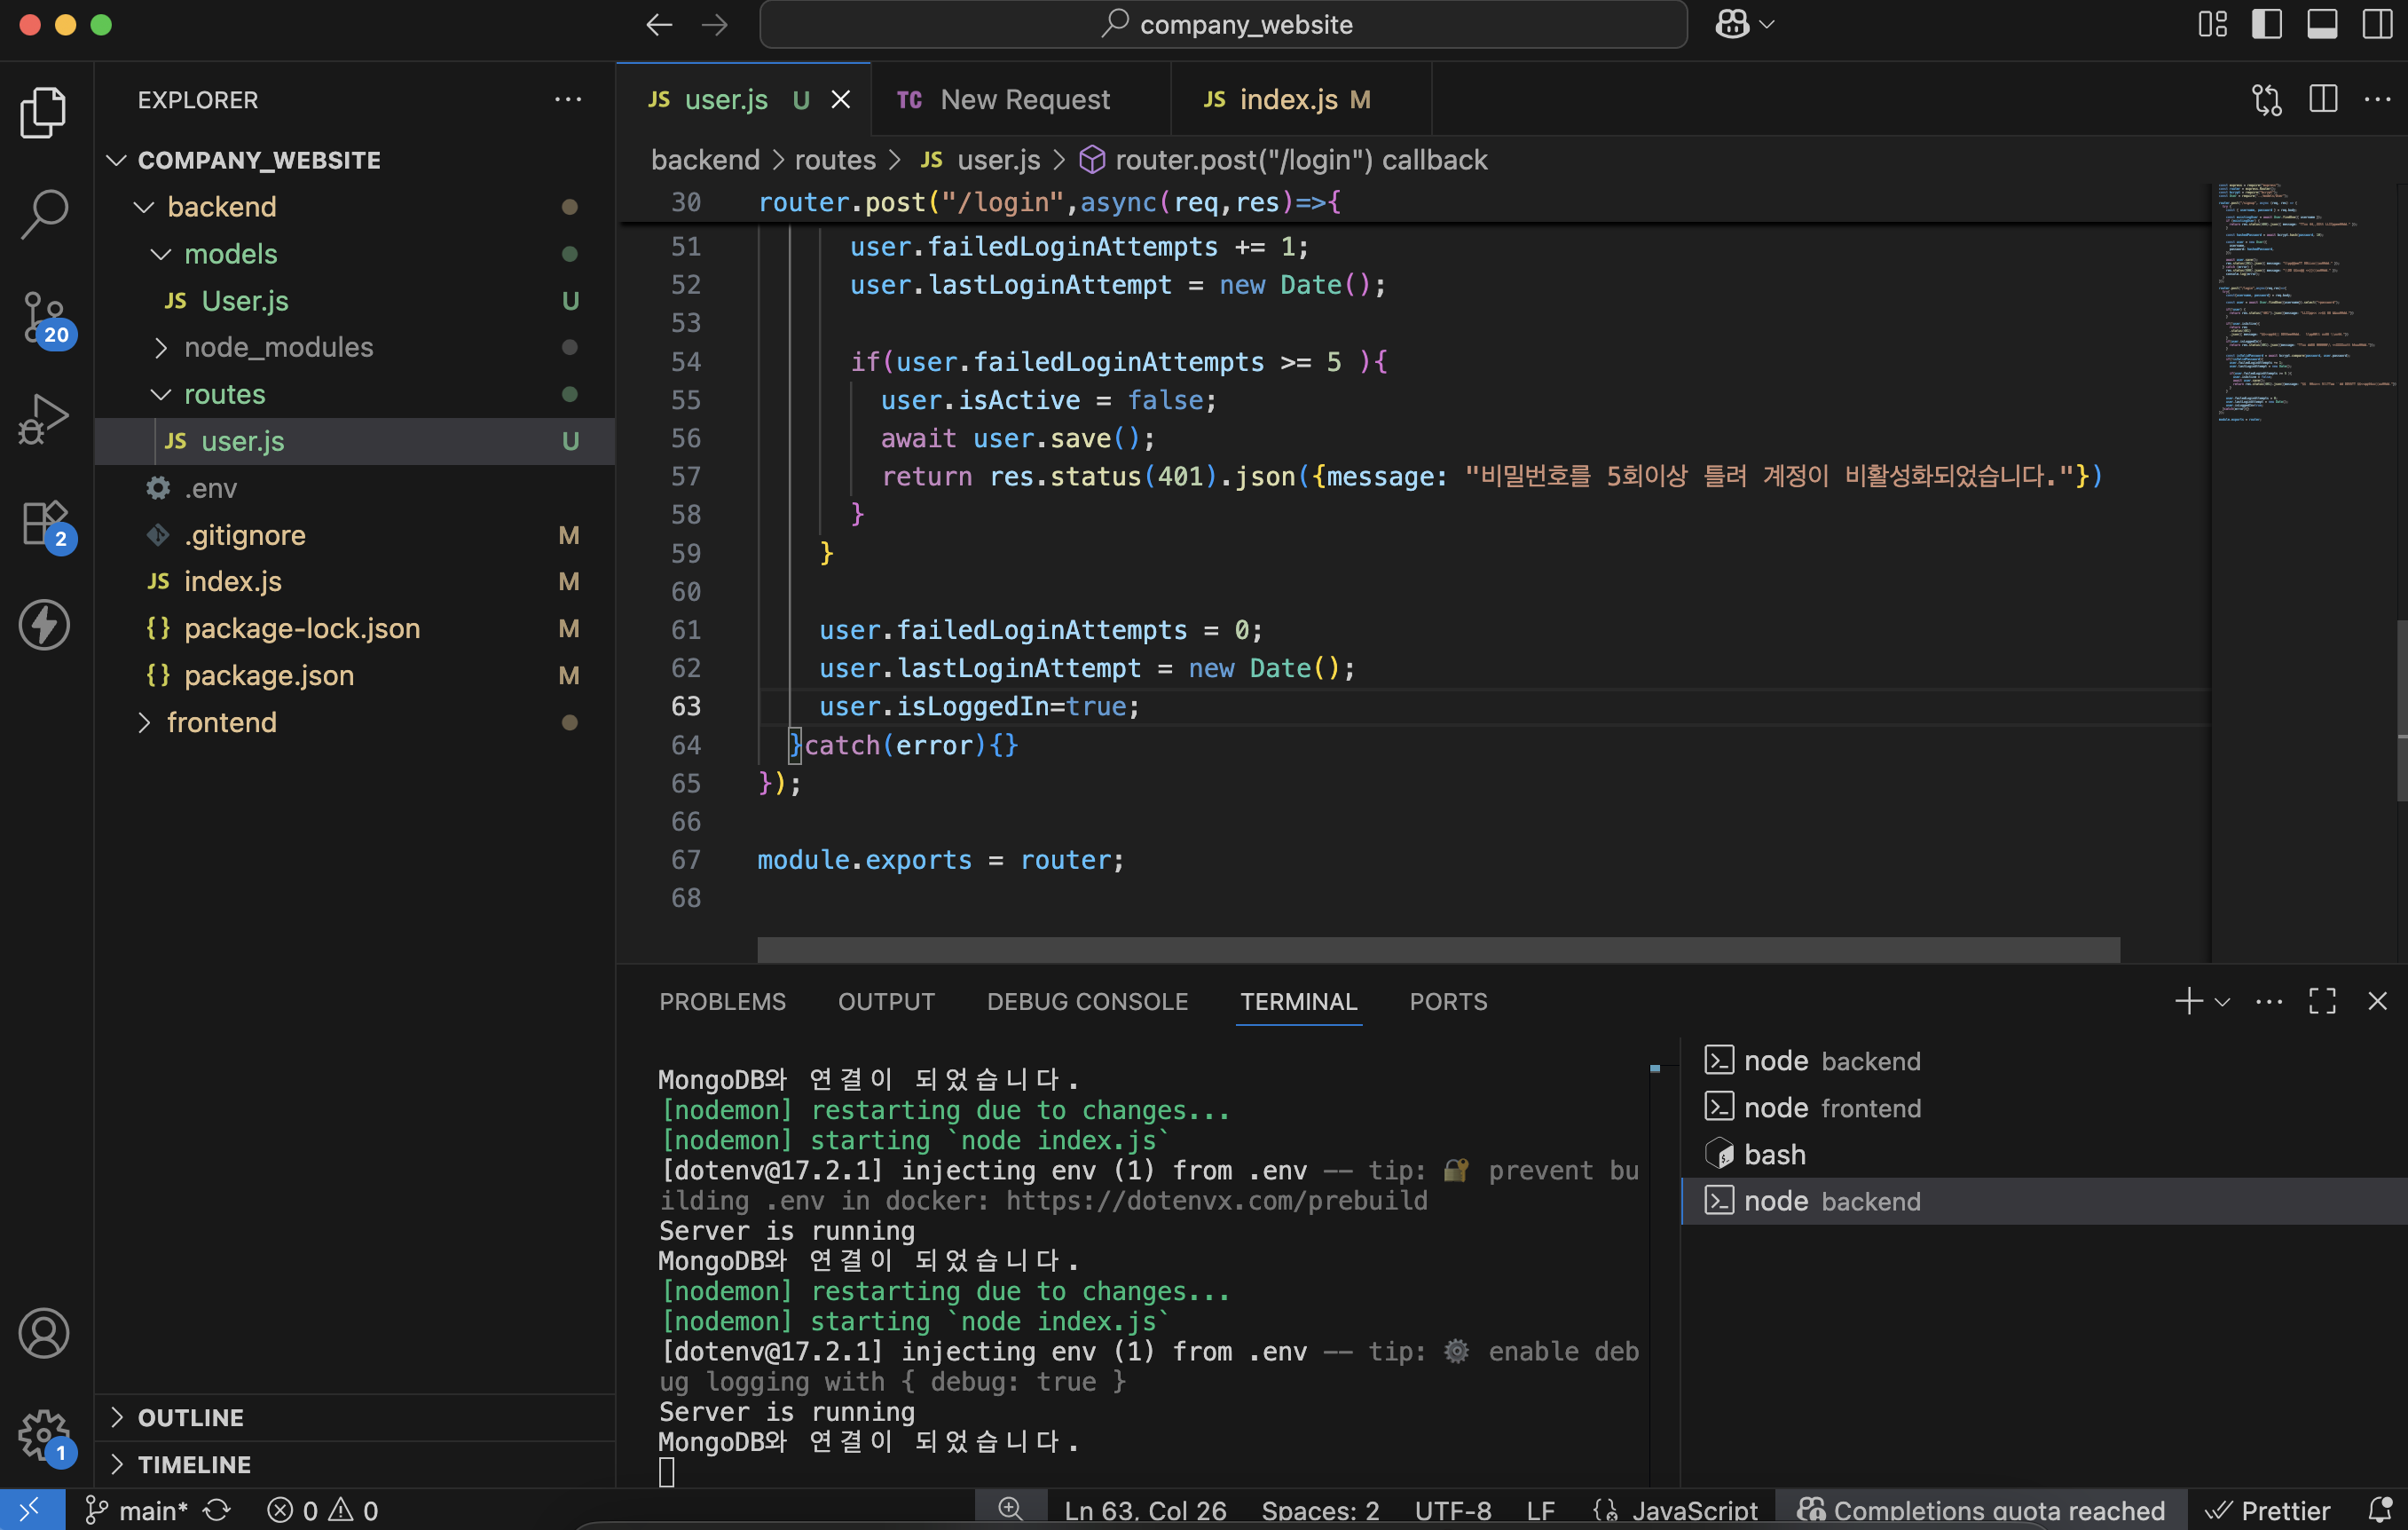Viewport: 2408px width, 1530px height.
Task: Split the editor to the right
Action: tap(2323, 99)
